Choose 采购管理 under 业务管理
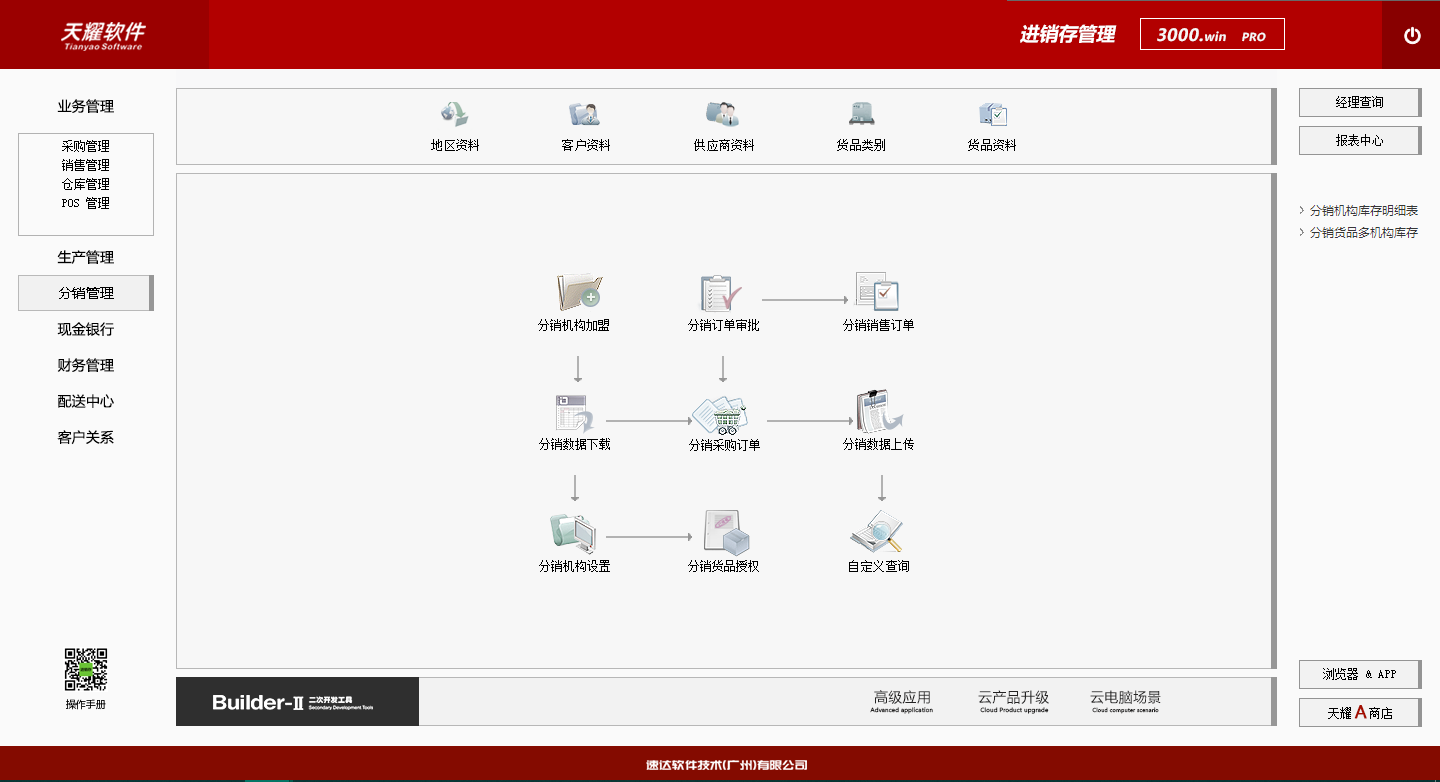The width and height of the screenshot is (1440, 782). 86,146
